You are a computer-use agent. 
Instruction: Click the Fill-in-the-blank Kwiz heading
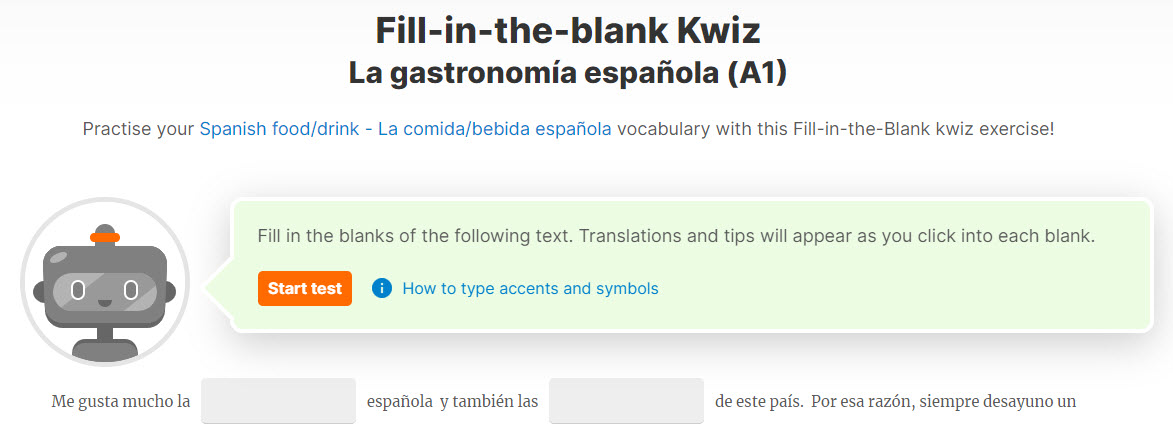coord(568,31)
